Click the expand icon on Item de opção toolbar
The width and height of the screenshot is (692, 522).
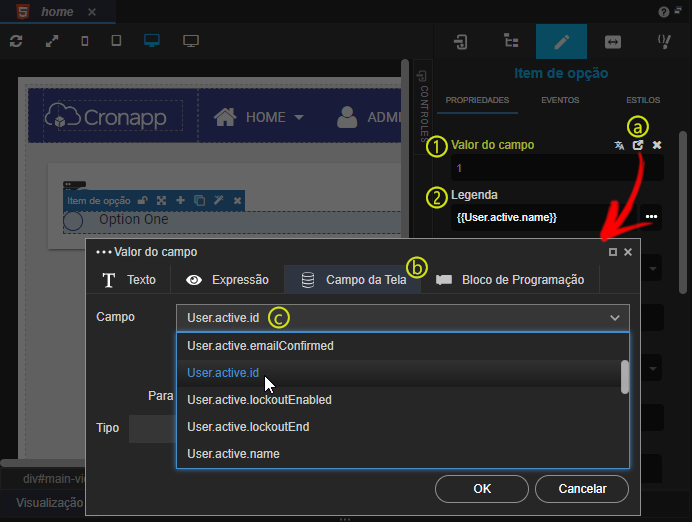coord(162,200)
